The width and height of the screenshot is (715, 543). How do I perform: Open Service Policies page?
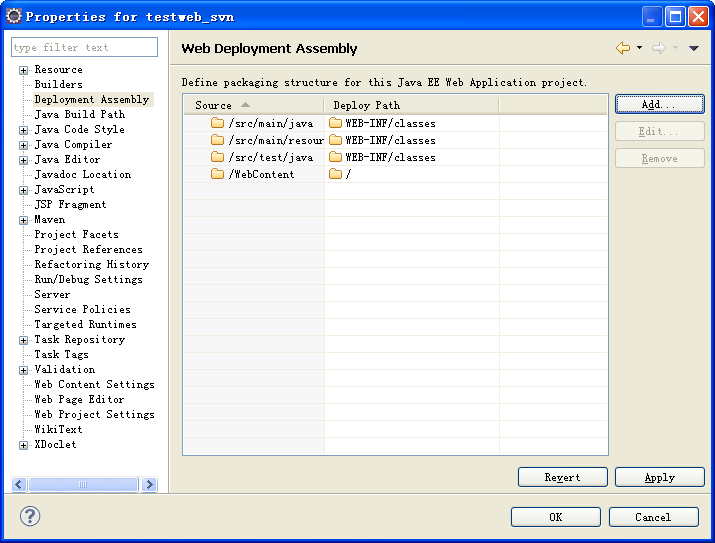83,309
